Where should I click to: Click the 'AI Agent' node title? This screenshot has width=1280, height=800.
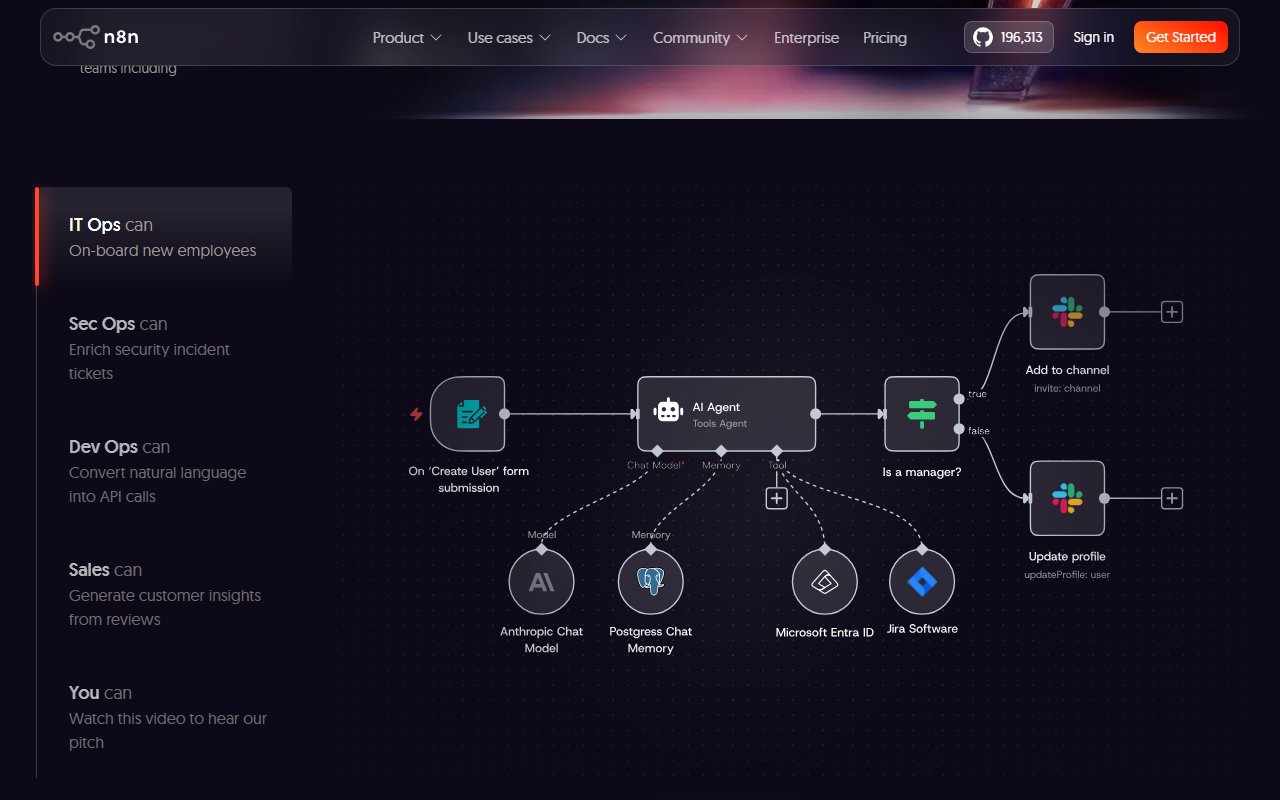[716, 407]
